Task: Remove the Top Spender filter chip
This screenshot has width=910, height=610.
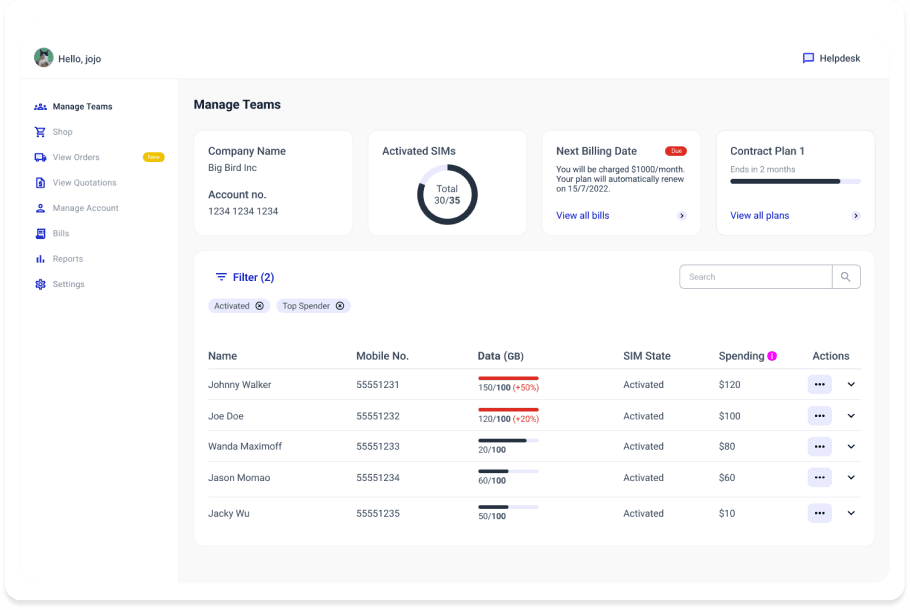Action: pos(340,306)
